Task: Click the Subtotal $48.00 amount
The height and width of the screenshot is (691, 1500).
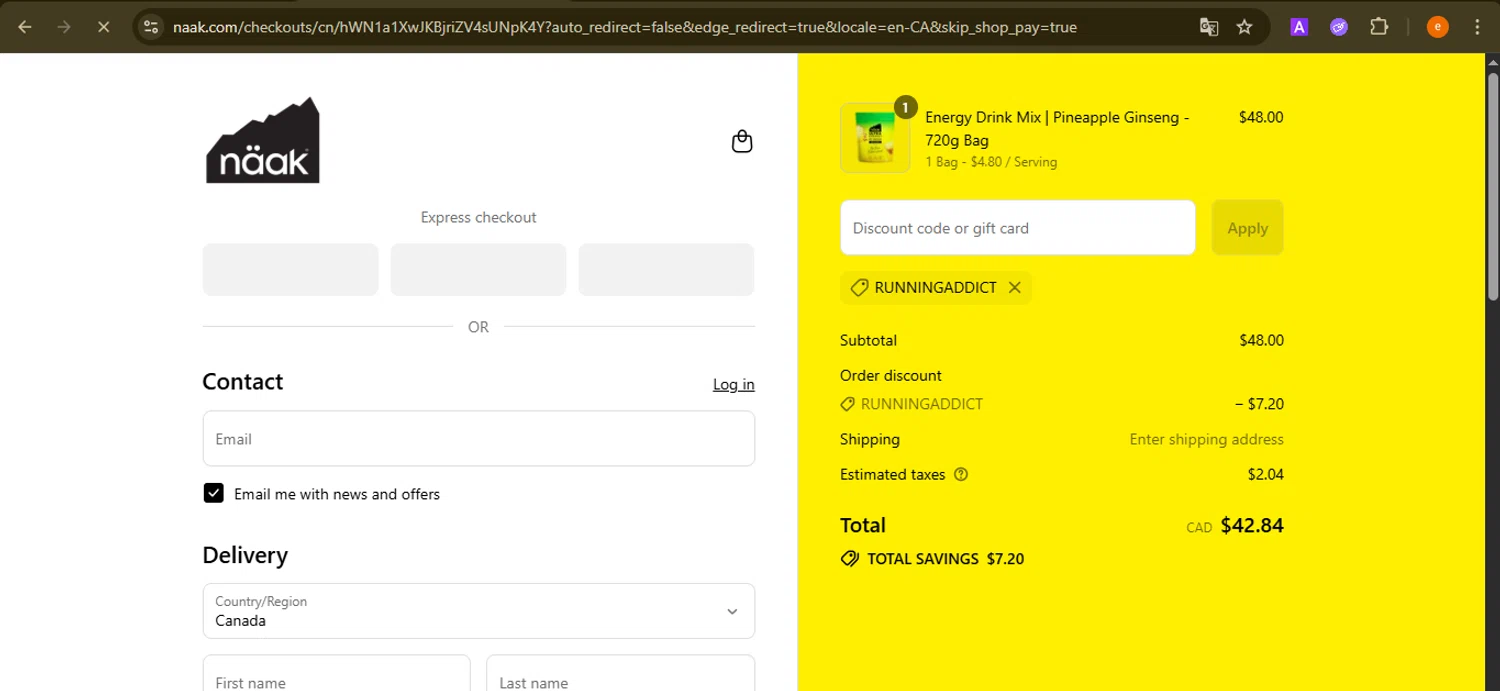Action: 1261,340
